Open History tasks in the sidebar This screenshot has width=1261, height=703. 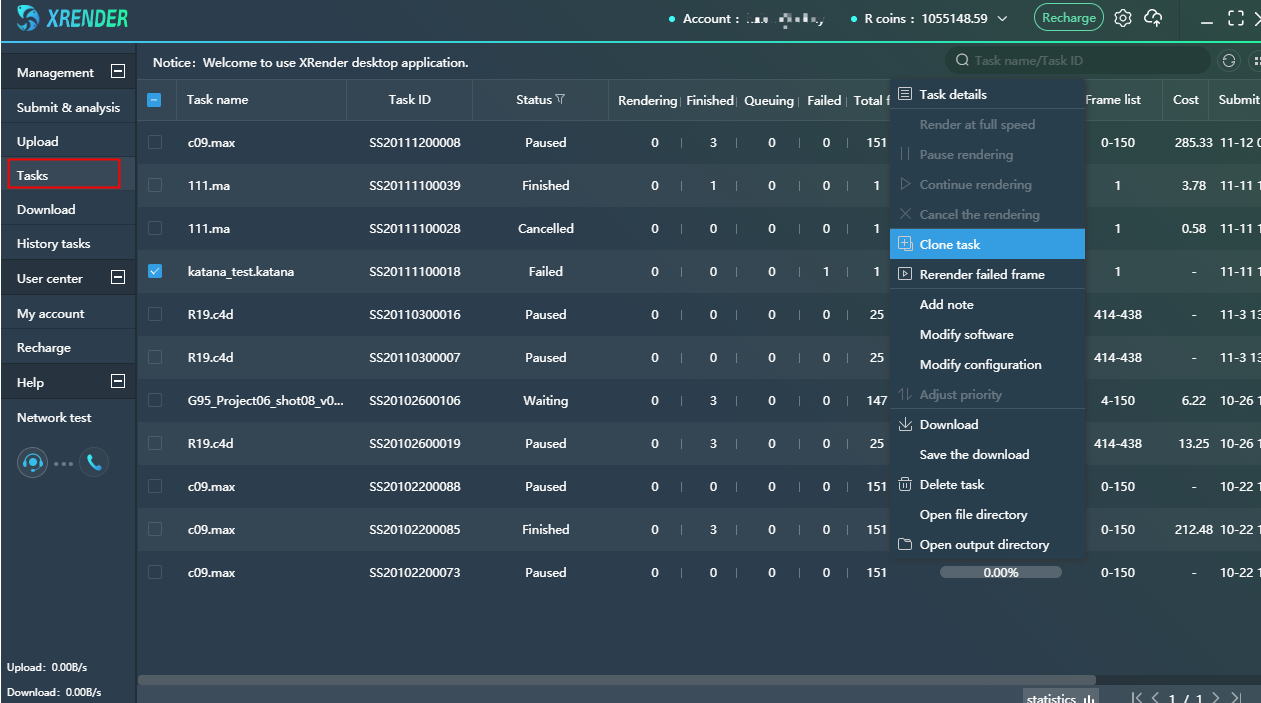click(53, 243)
